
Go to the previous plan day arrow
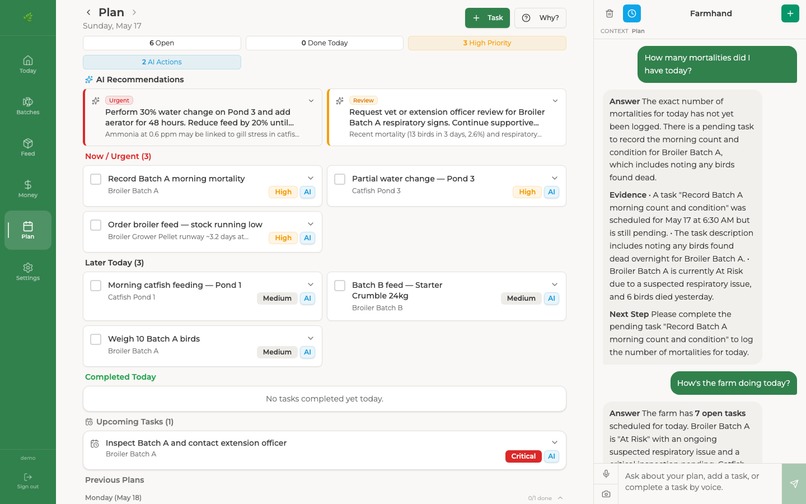(88, 12)
